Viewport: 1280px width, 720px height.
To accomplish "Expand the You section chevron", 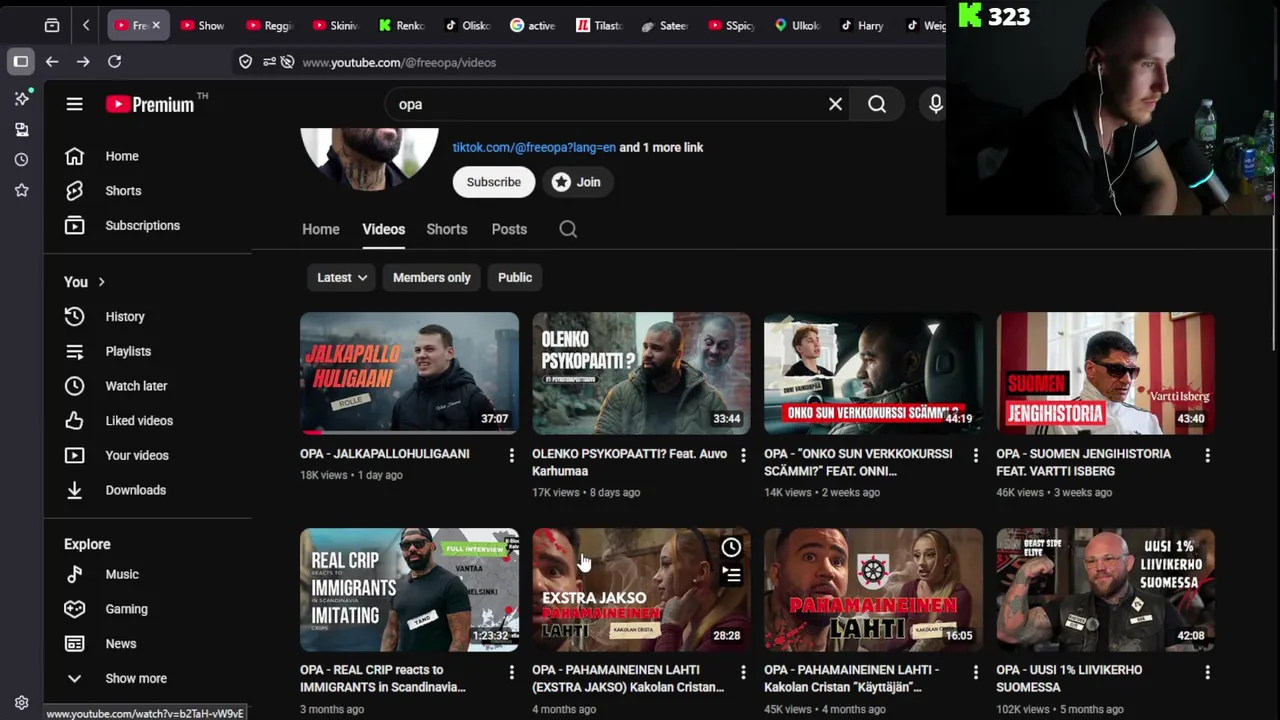I will click(x=101, y=282).
